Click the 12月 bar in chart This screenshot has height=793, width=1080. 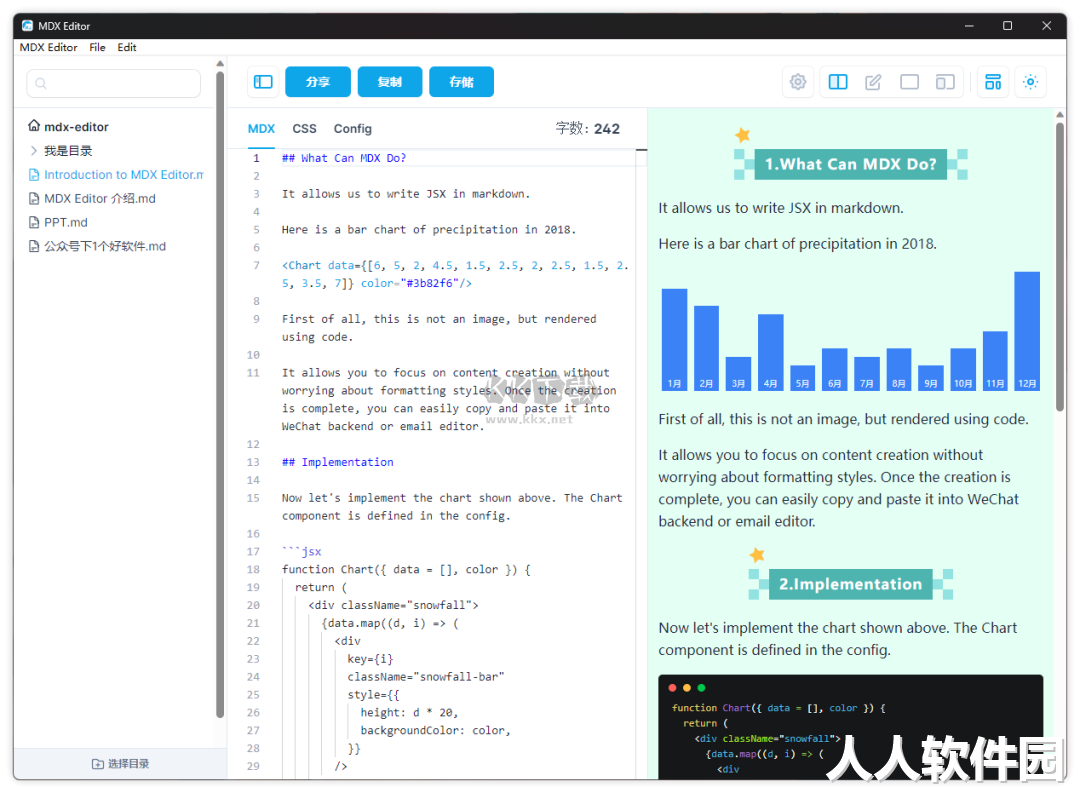[1027, 331]
